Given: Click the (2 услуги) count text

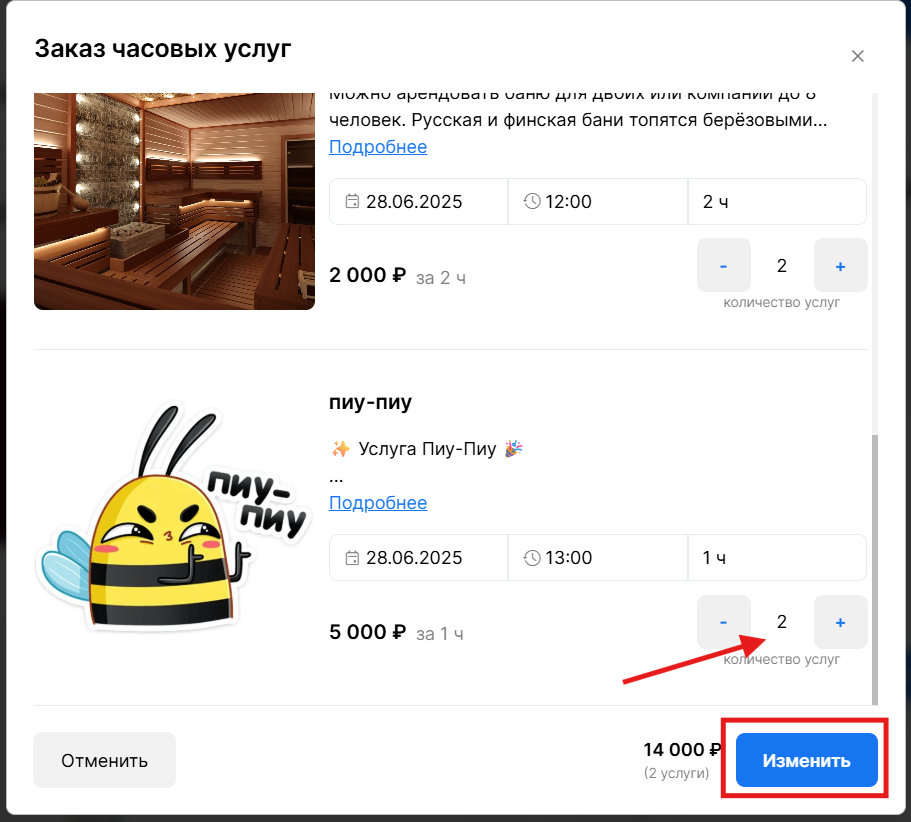Looking at the screenshot, I should coord(676,773).
